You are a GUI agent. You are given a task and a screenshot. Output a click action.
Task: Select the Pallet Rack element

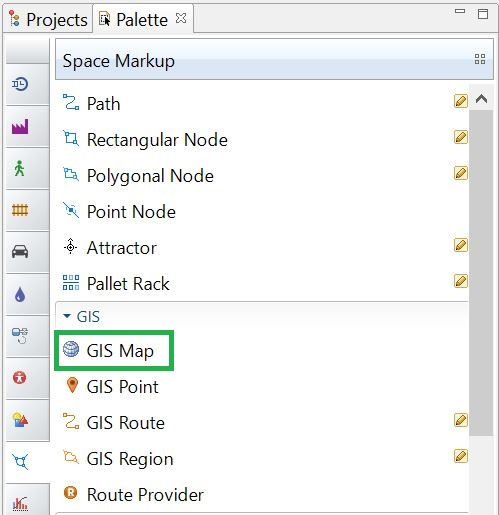click(x=116, y=284)
